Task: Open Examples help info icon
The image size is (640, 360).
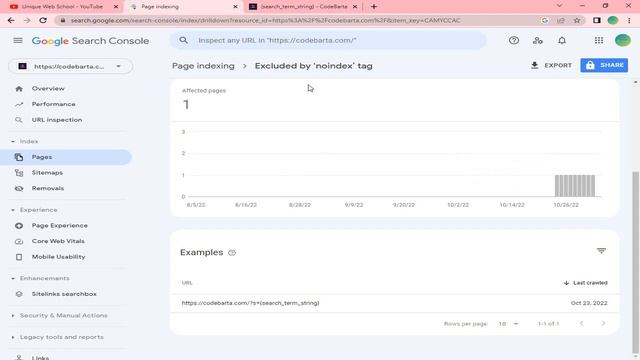Action: tap(232, 253)
